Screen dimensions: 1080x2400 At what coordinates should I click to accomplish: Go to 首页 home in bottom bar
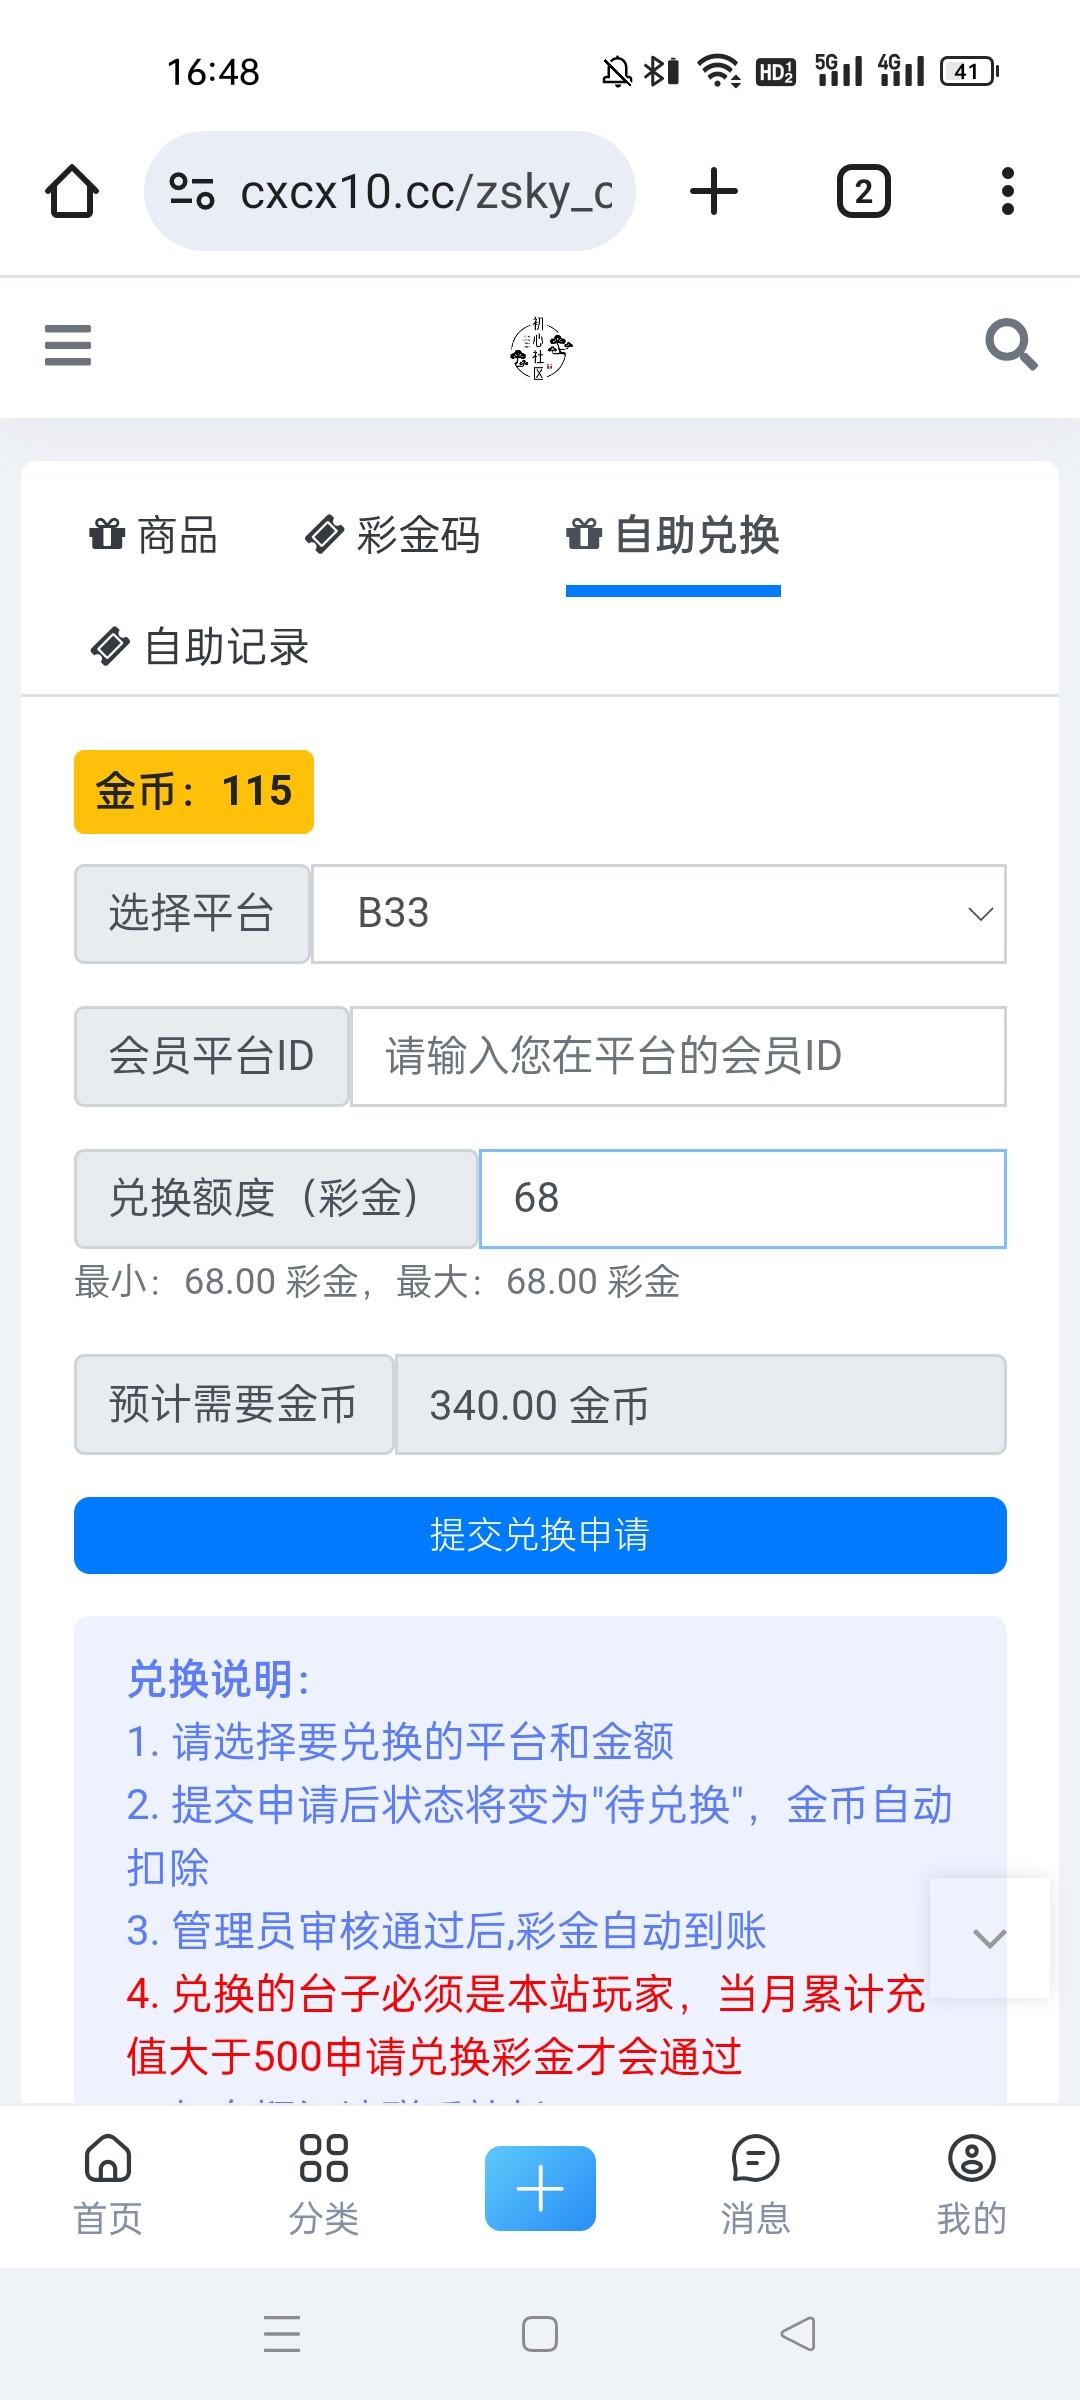coord(108,2185)
